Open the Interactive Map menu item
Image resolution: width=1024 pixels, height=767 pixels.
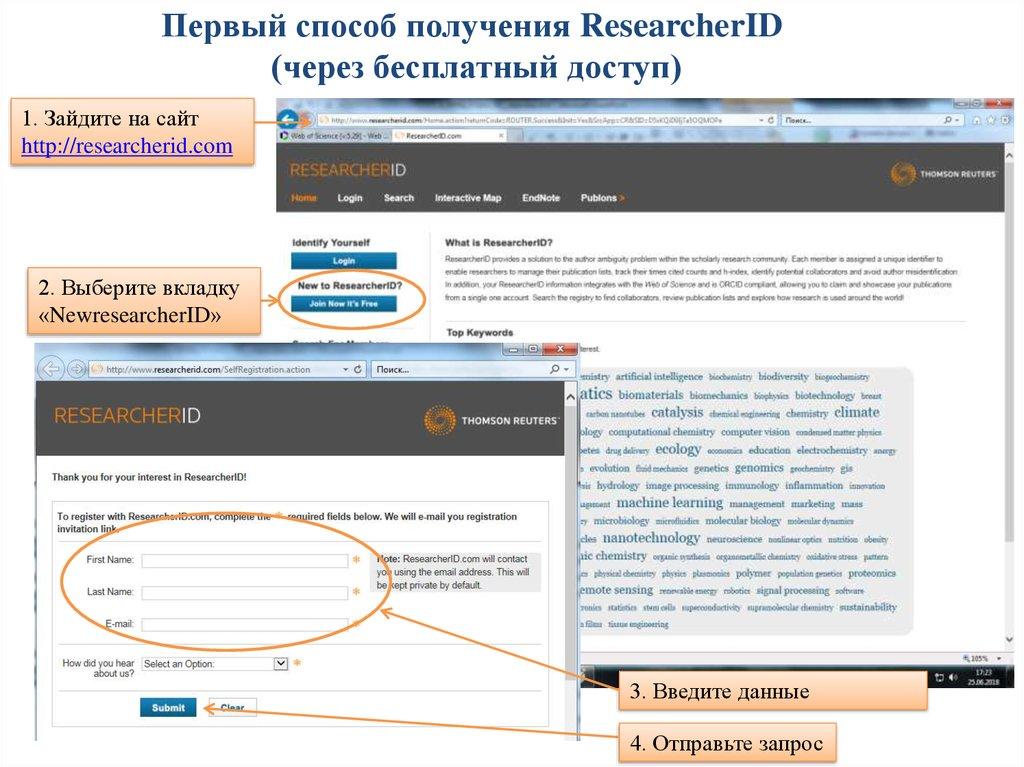click(467, 198)
